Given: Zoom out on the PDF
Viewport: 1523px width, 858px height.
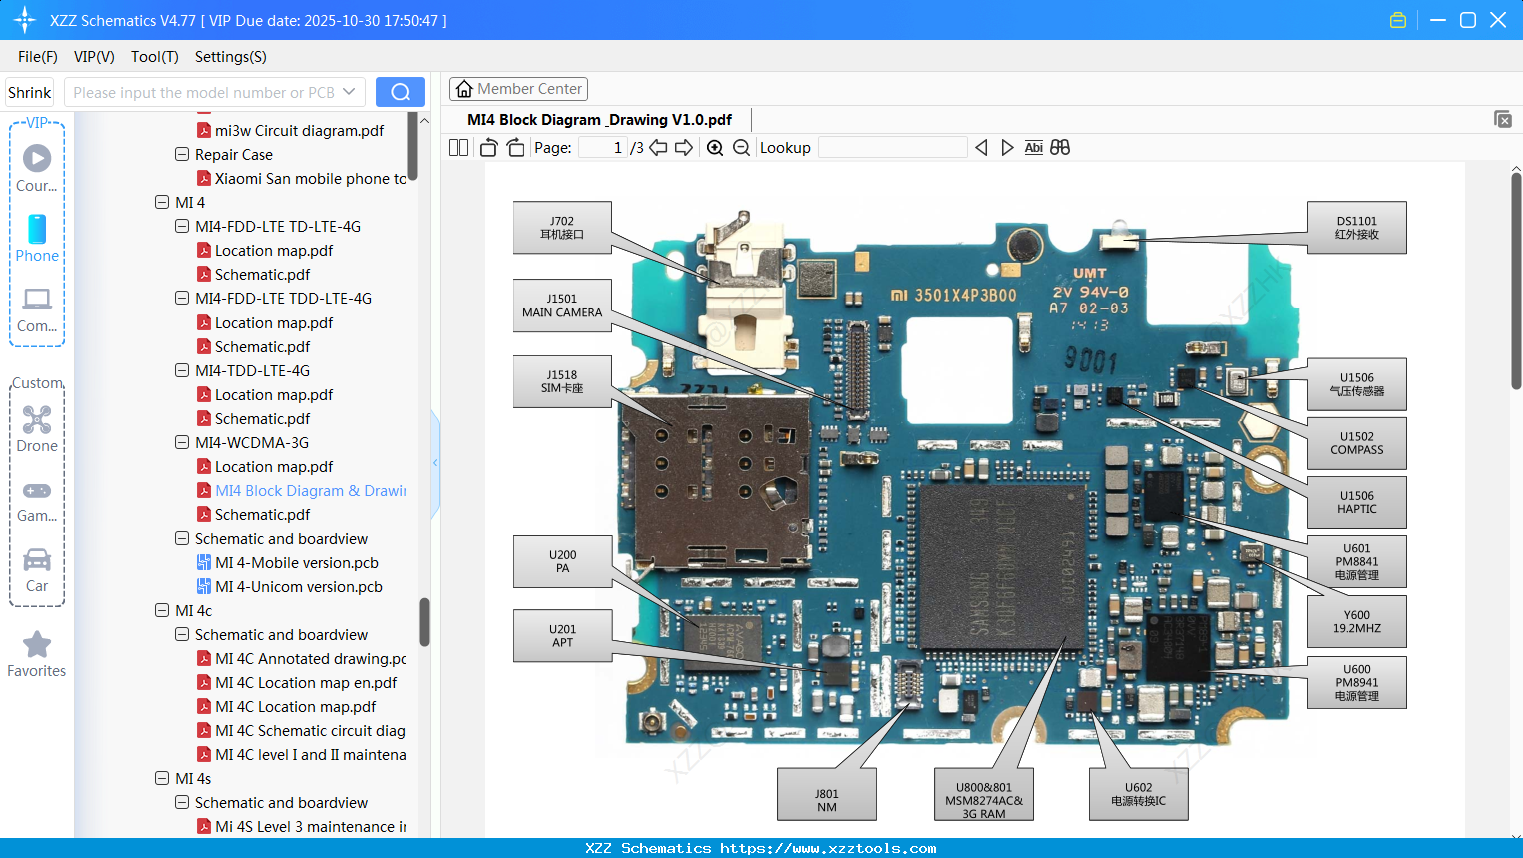Looking at the screenshot, I should pyautogui.click(x=740, y=147).
